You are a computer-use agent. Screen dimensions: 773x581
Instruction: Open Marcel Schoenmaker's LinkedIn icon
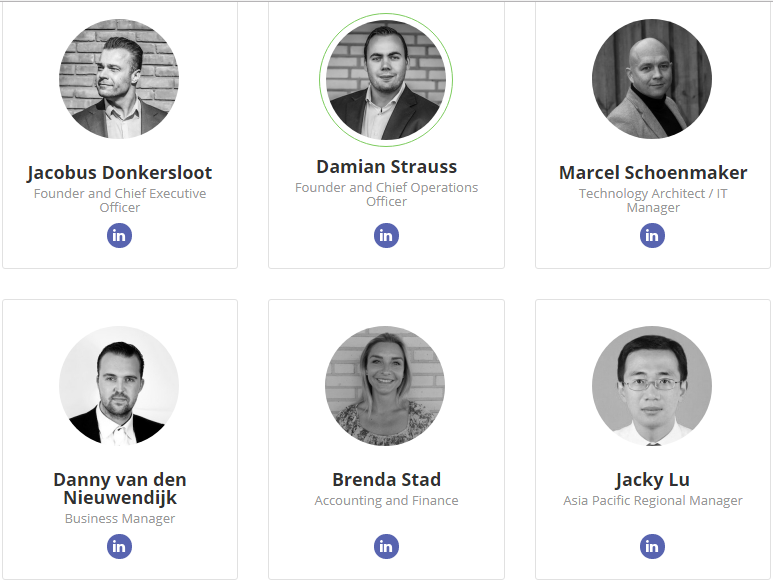(652, 236)
